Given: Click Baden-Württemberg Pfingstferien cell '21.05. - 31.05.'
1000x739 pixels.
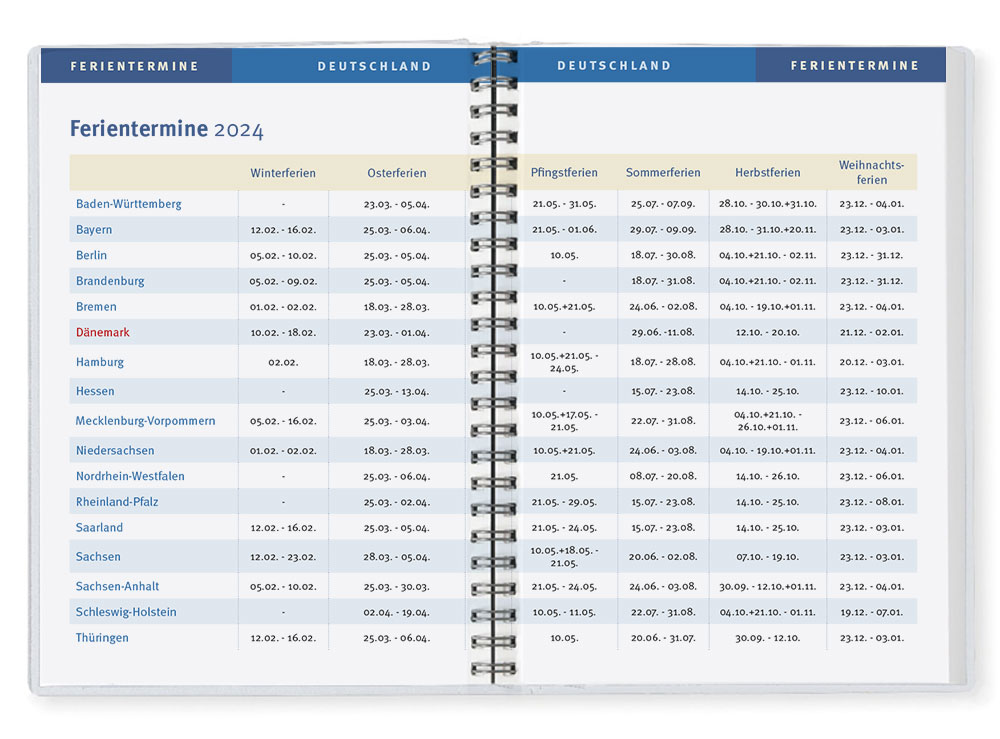Looking at the screenshot, I should [564, 204].
